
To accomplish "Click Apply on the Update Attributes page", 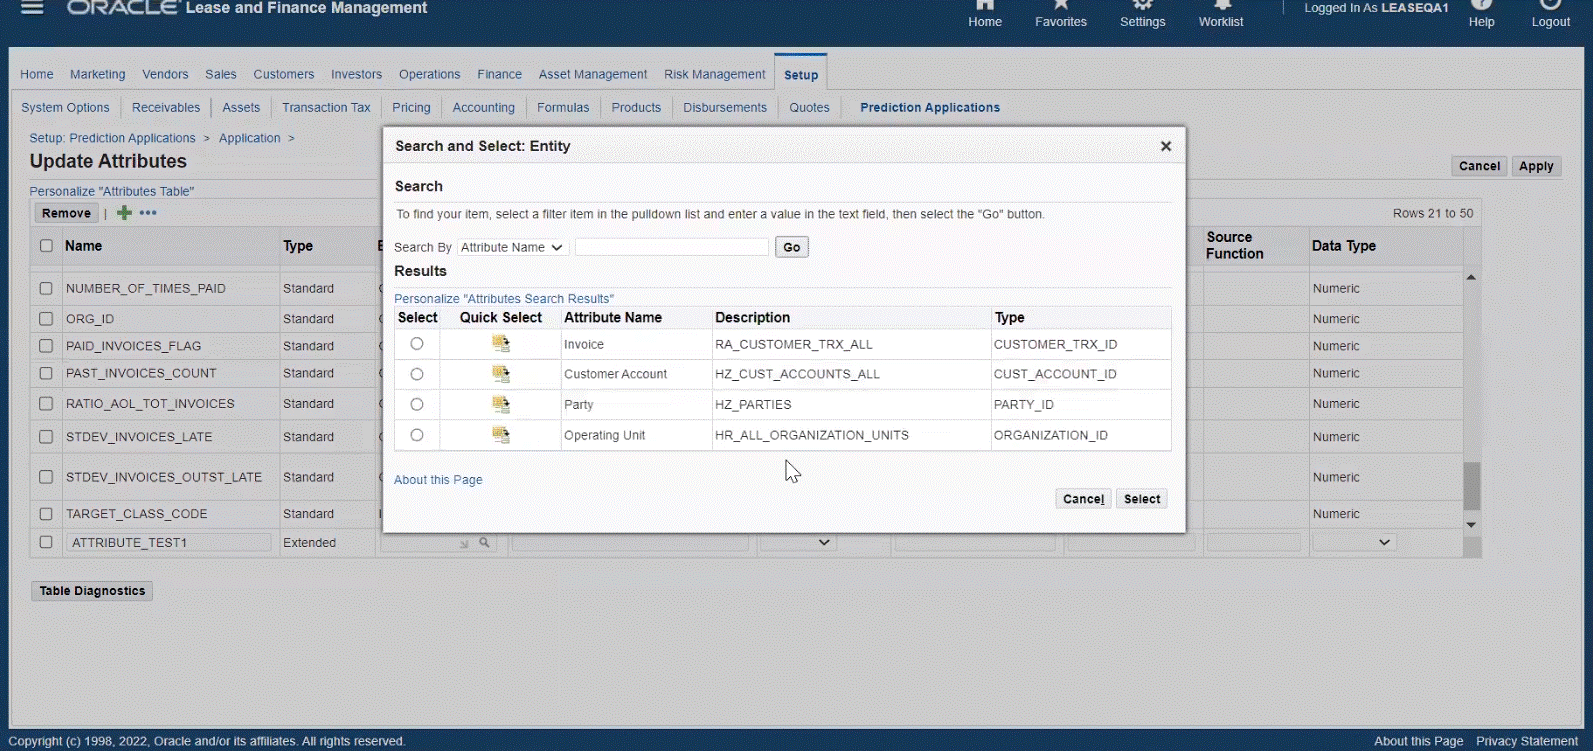I will click(1536, 166).
